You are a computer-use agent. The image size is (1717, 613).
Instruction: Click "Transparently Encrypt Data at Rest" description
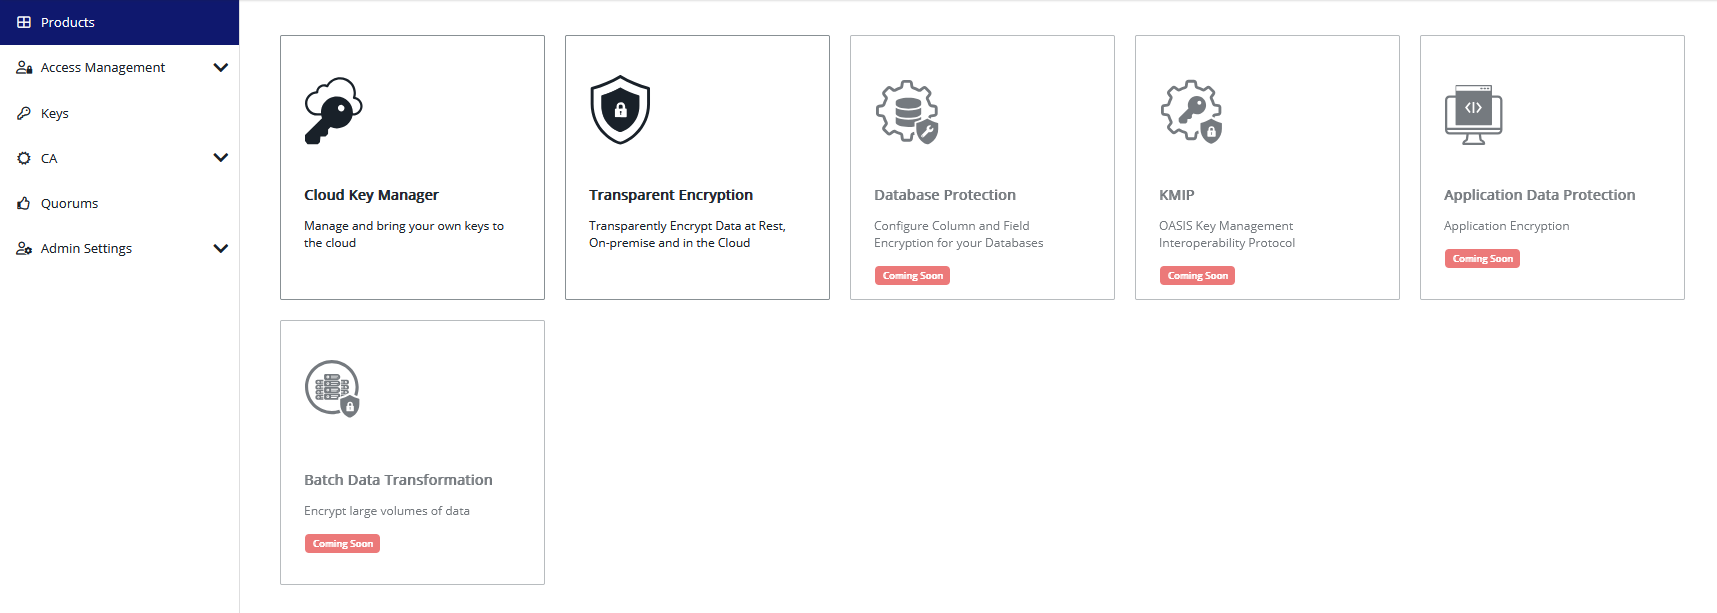coord(687,234)
